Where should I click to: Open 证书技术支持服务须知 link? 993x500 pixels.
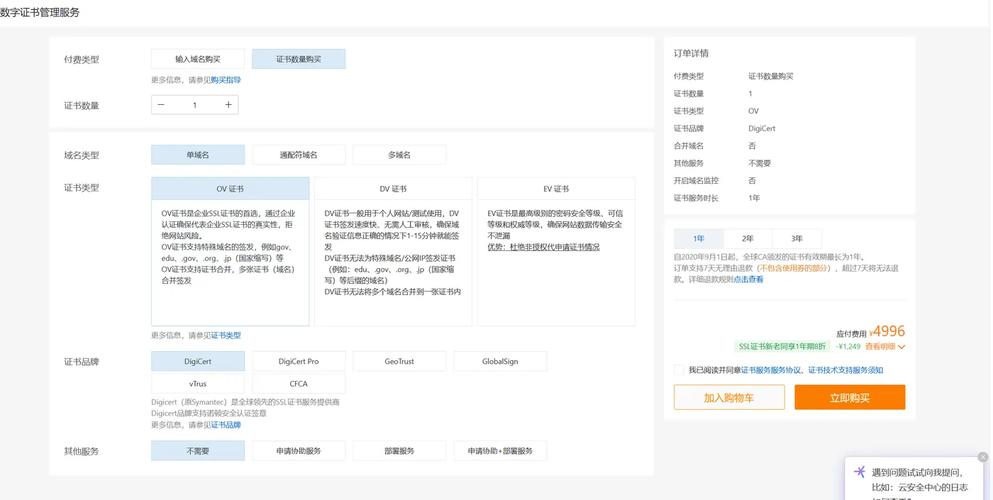click(845, 370)
